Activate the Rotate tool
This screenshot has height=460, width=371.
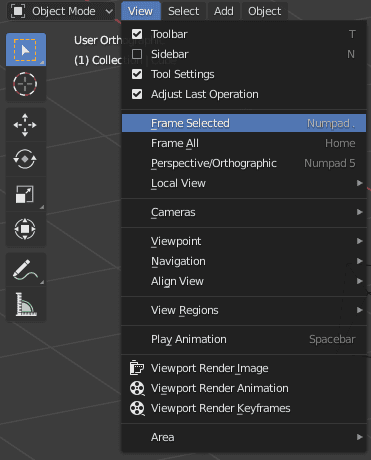pyautogui.click(x=26, y=160)
